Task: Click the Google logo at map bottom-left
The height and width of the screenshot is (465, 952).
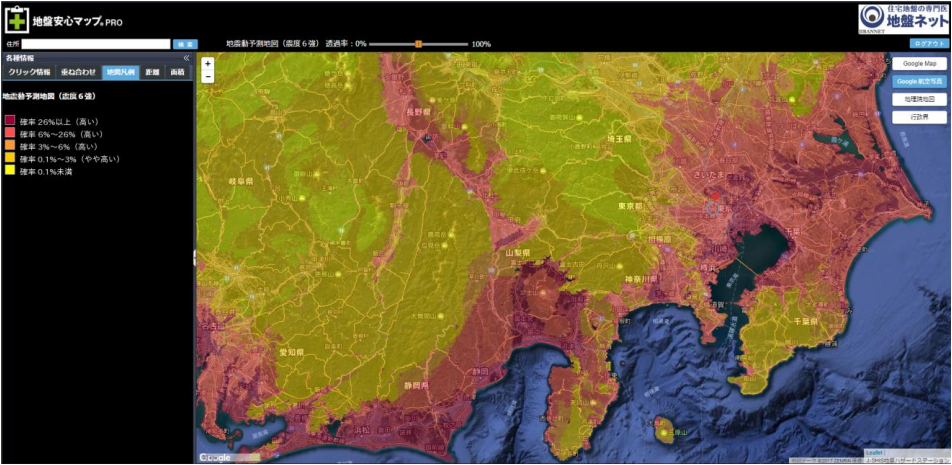Action: [215, 458]
